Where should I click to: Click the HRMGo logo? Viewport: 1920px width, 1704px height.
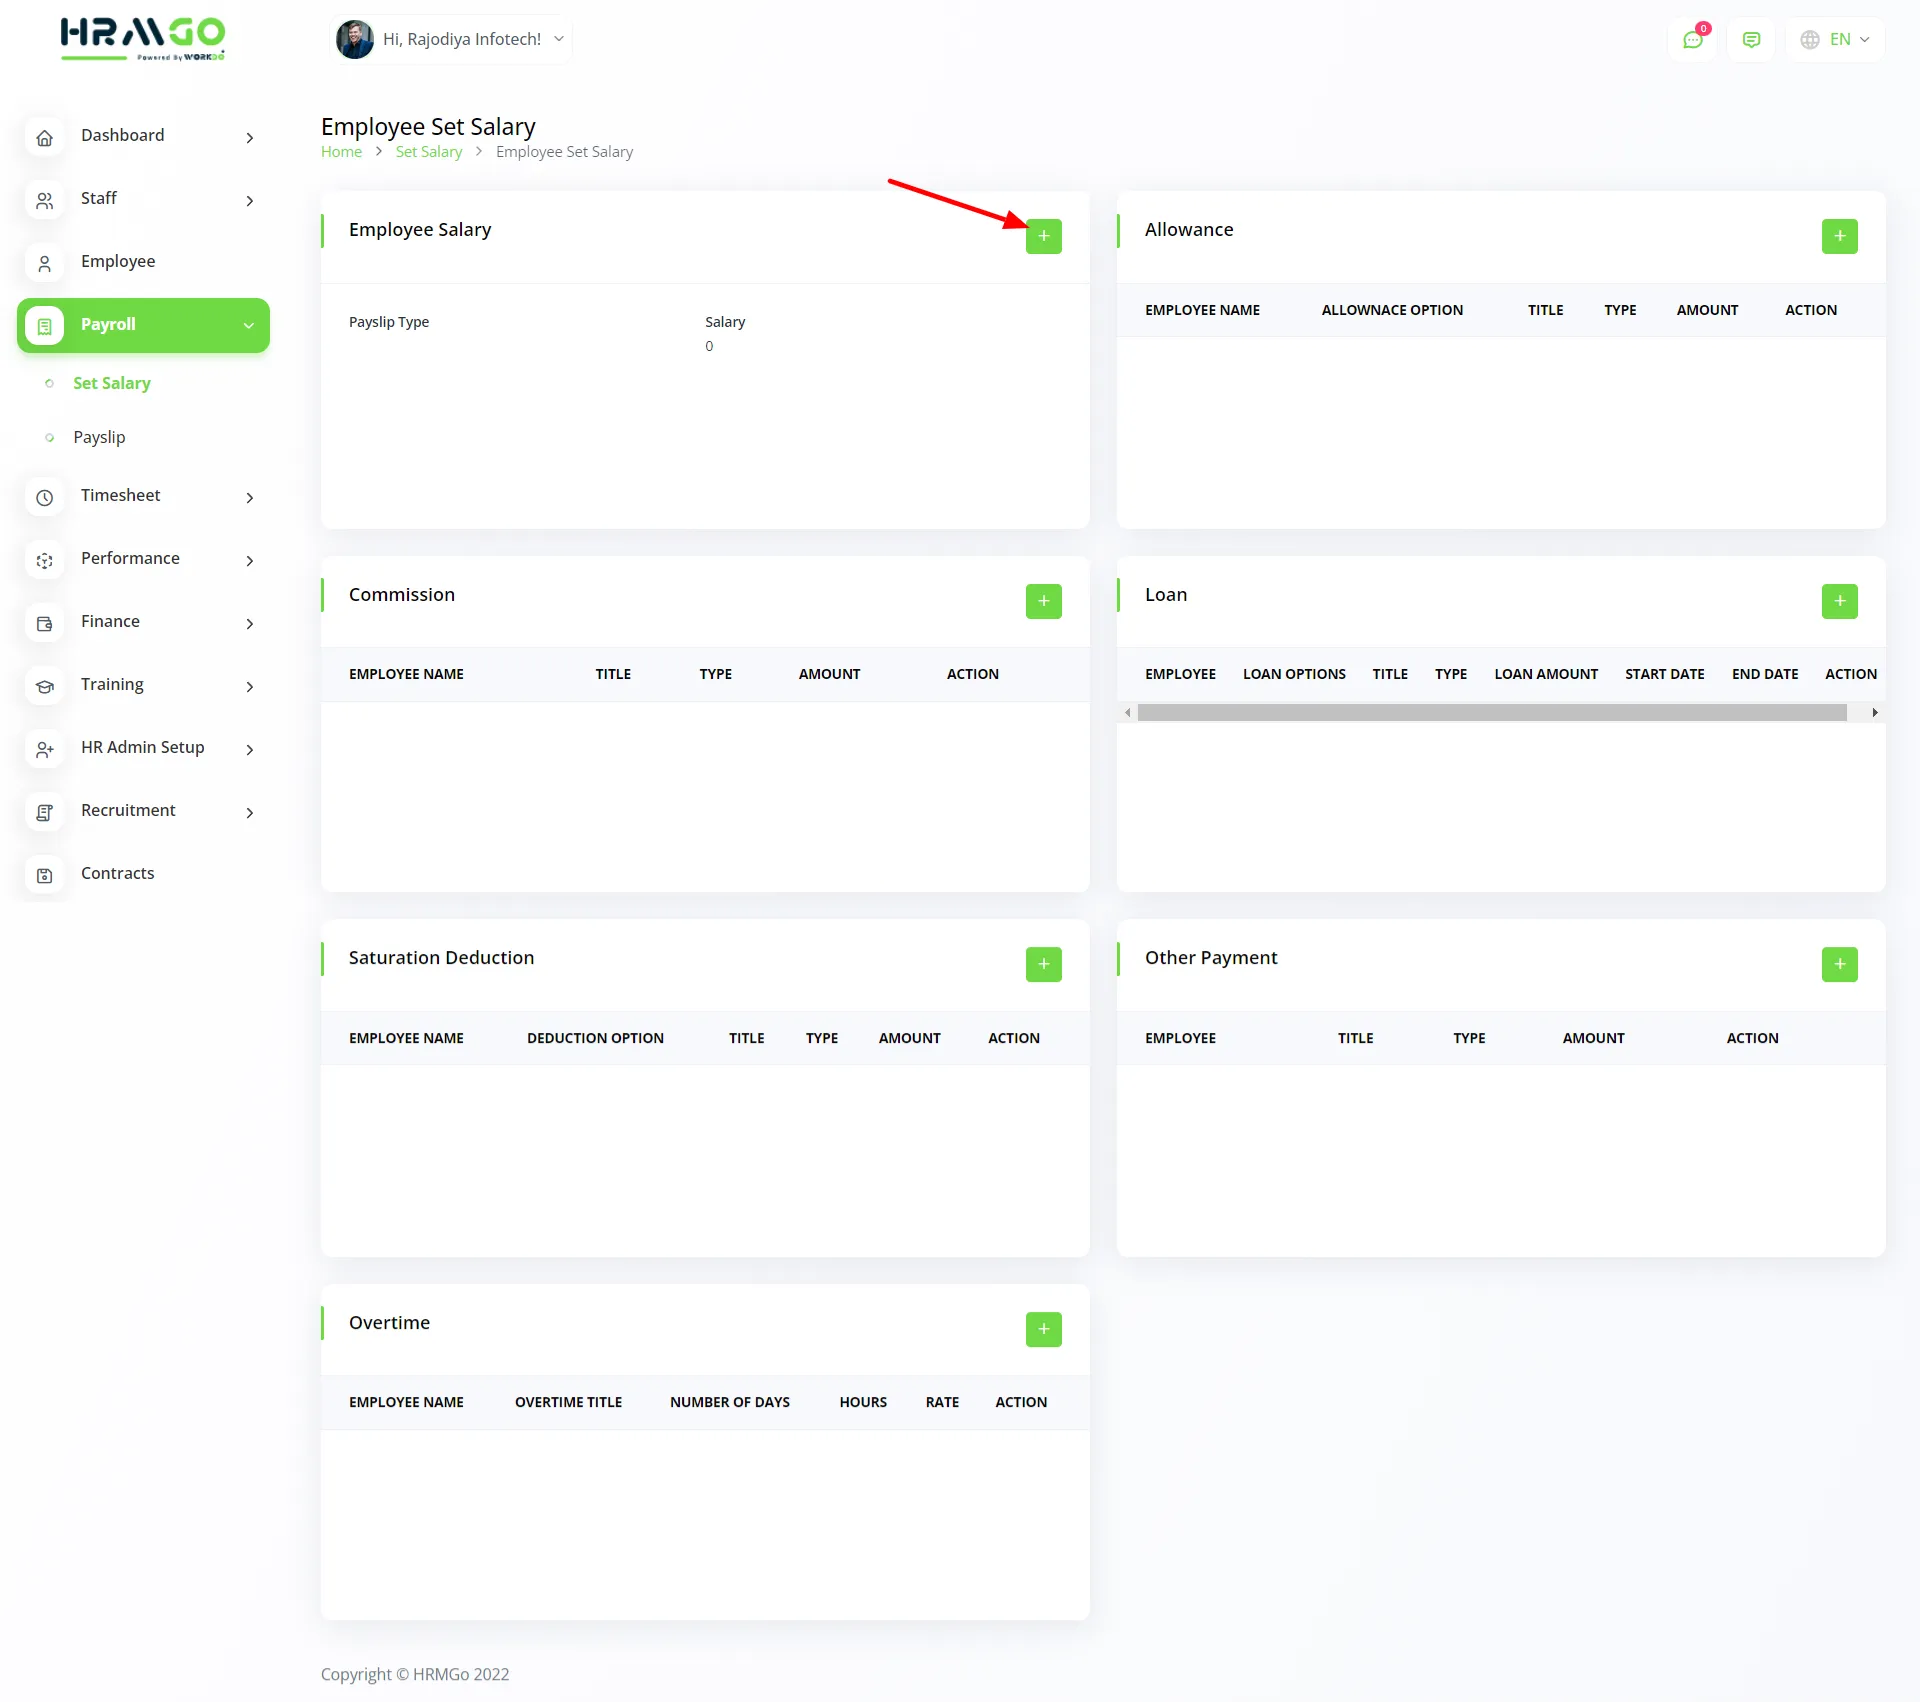pos(142,38)
